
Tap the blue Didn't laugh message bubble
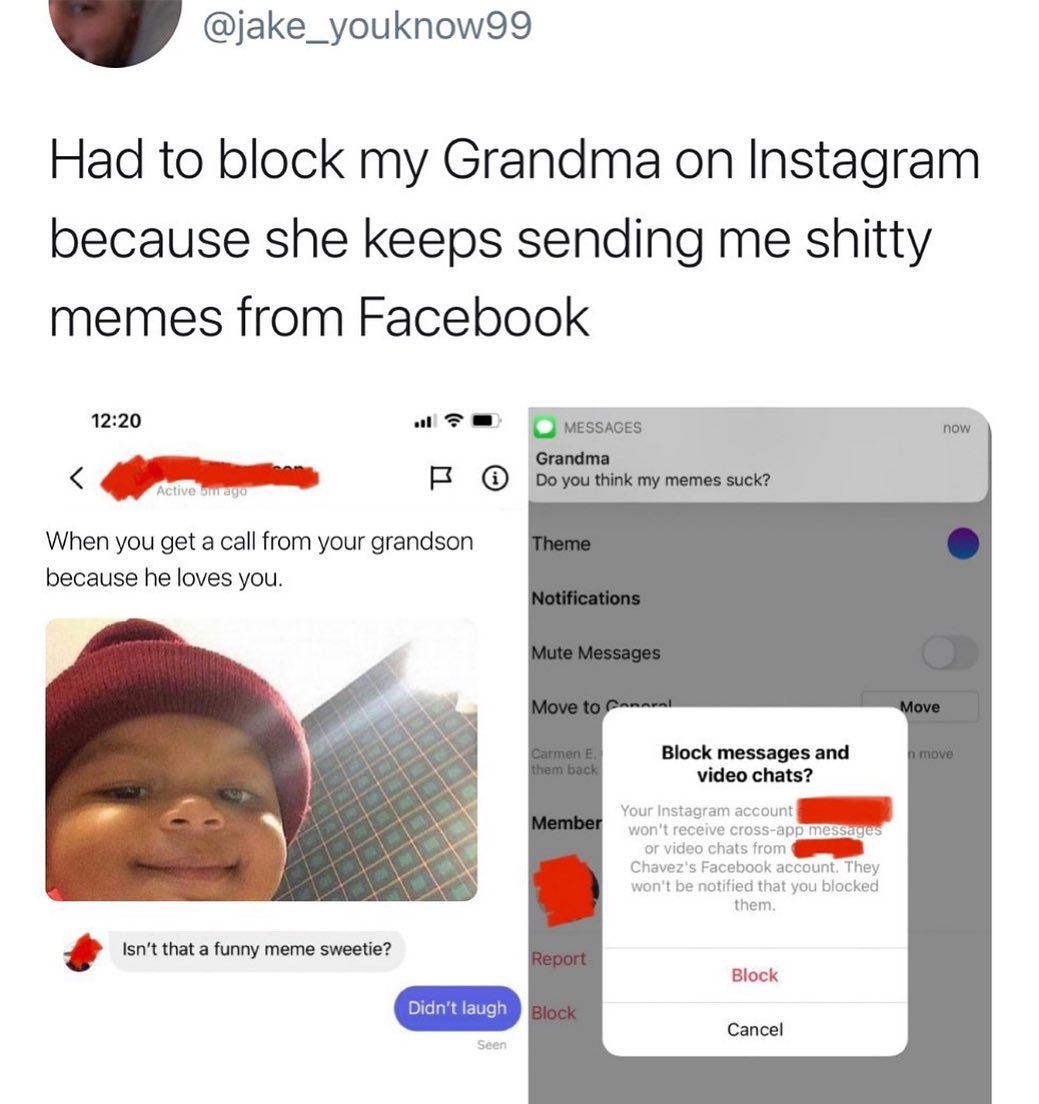pos(458,1008)
